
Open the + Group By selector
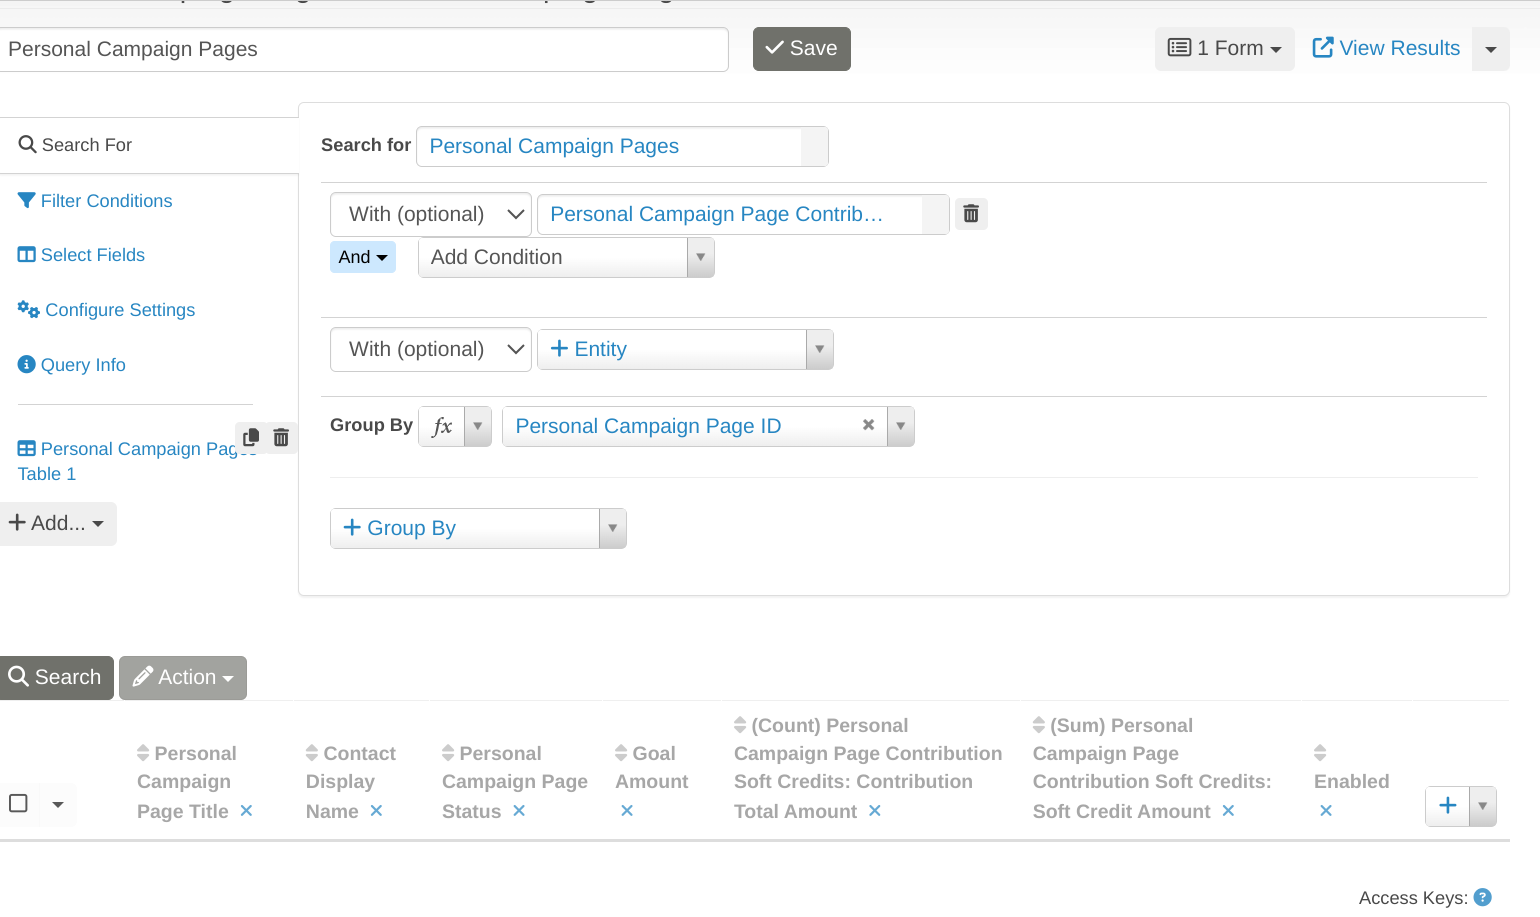click(x=478, y=528)
